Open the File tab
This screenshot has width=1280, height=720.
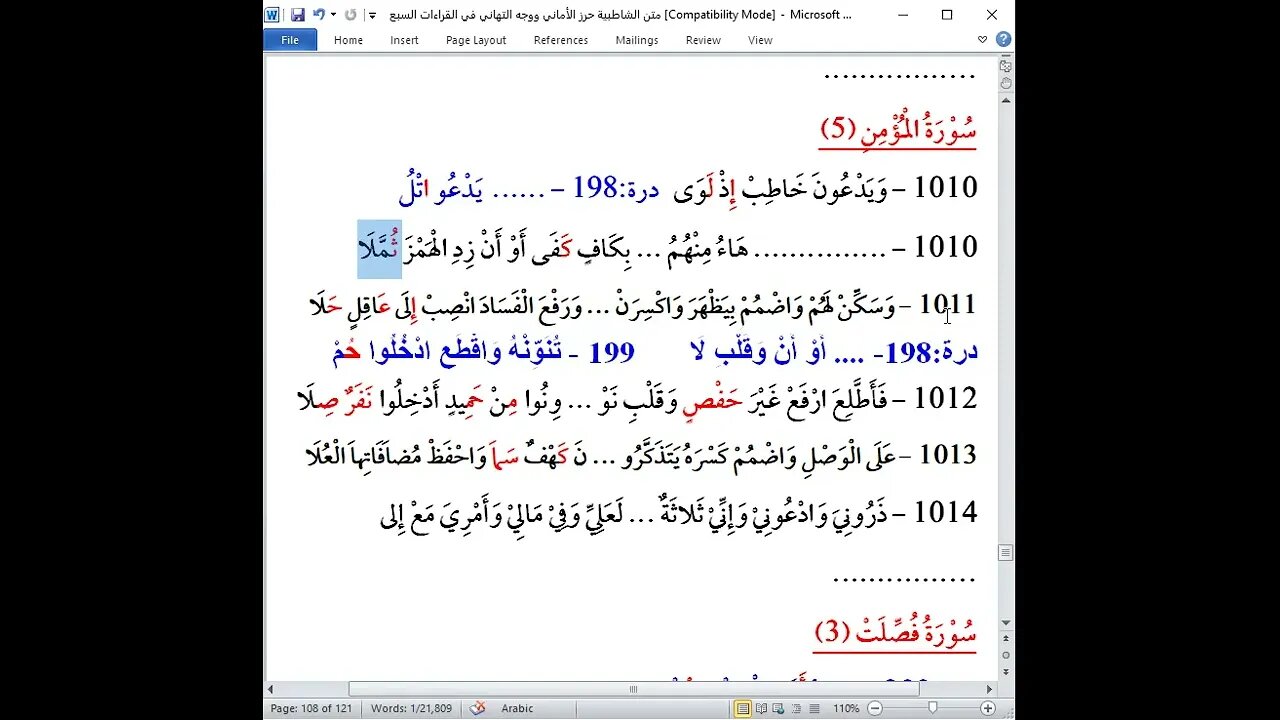290,40
